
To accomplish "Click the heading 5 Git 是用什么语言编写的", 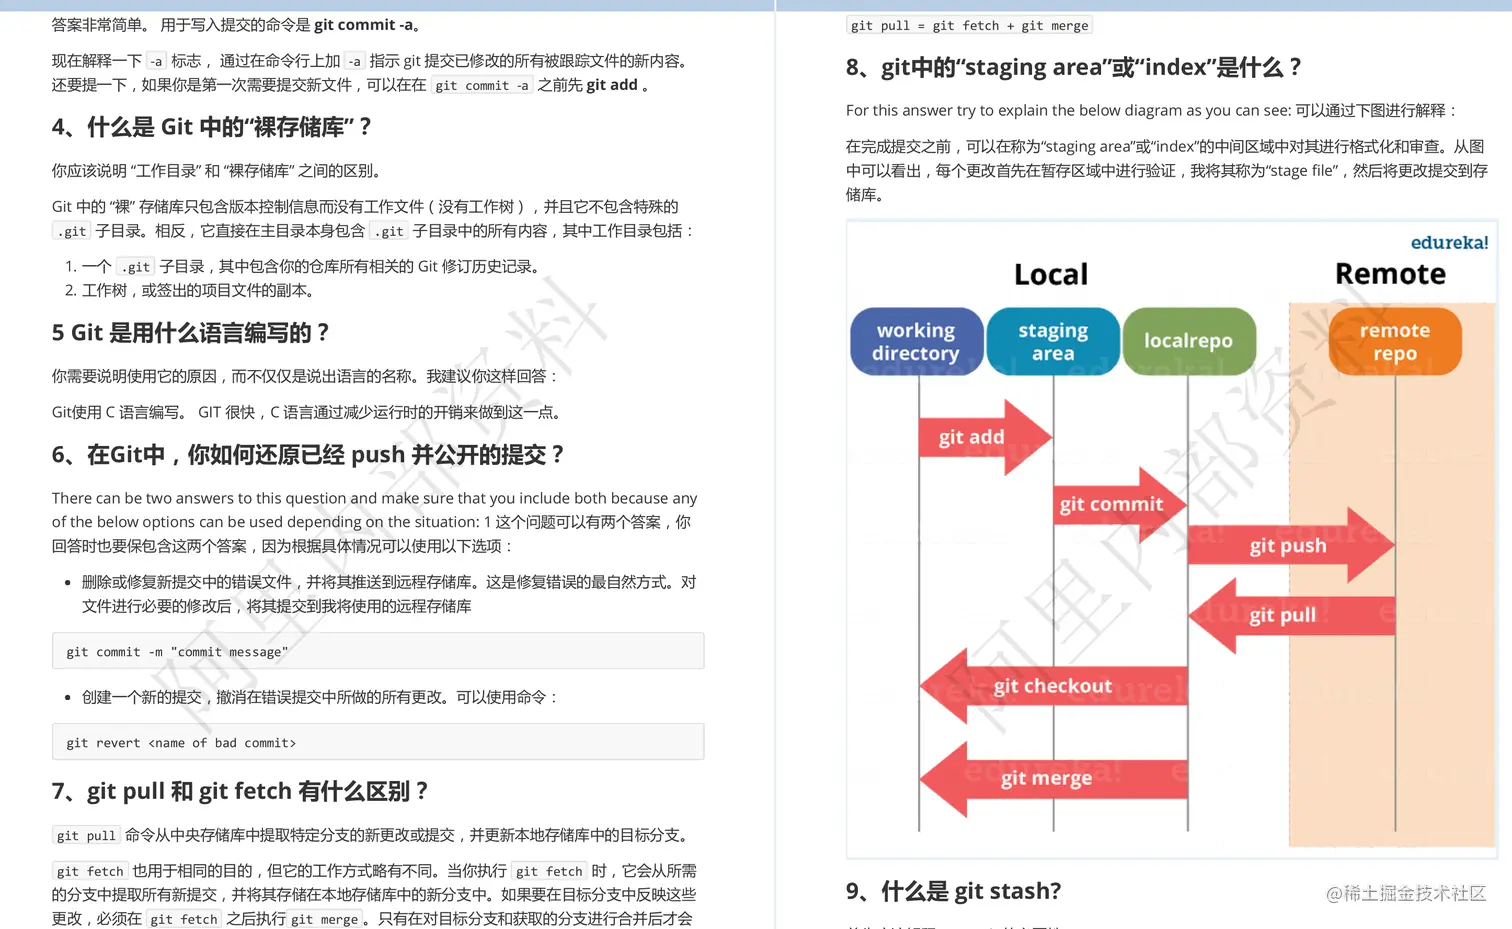I will pyautogui.click(x=190, y=333).
